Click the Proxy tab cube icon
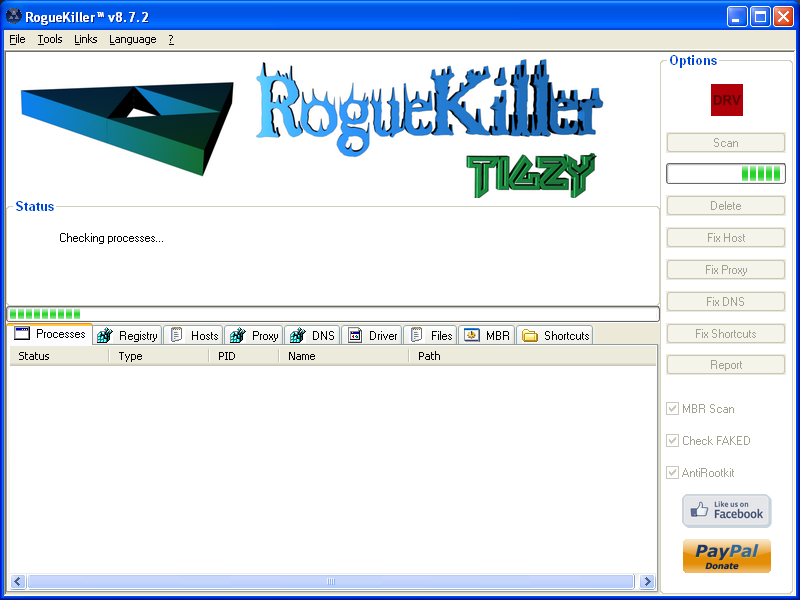Viewport: 800px width, 600px height. [x=237, y=335]
